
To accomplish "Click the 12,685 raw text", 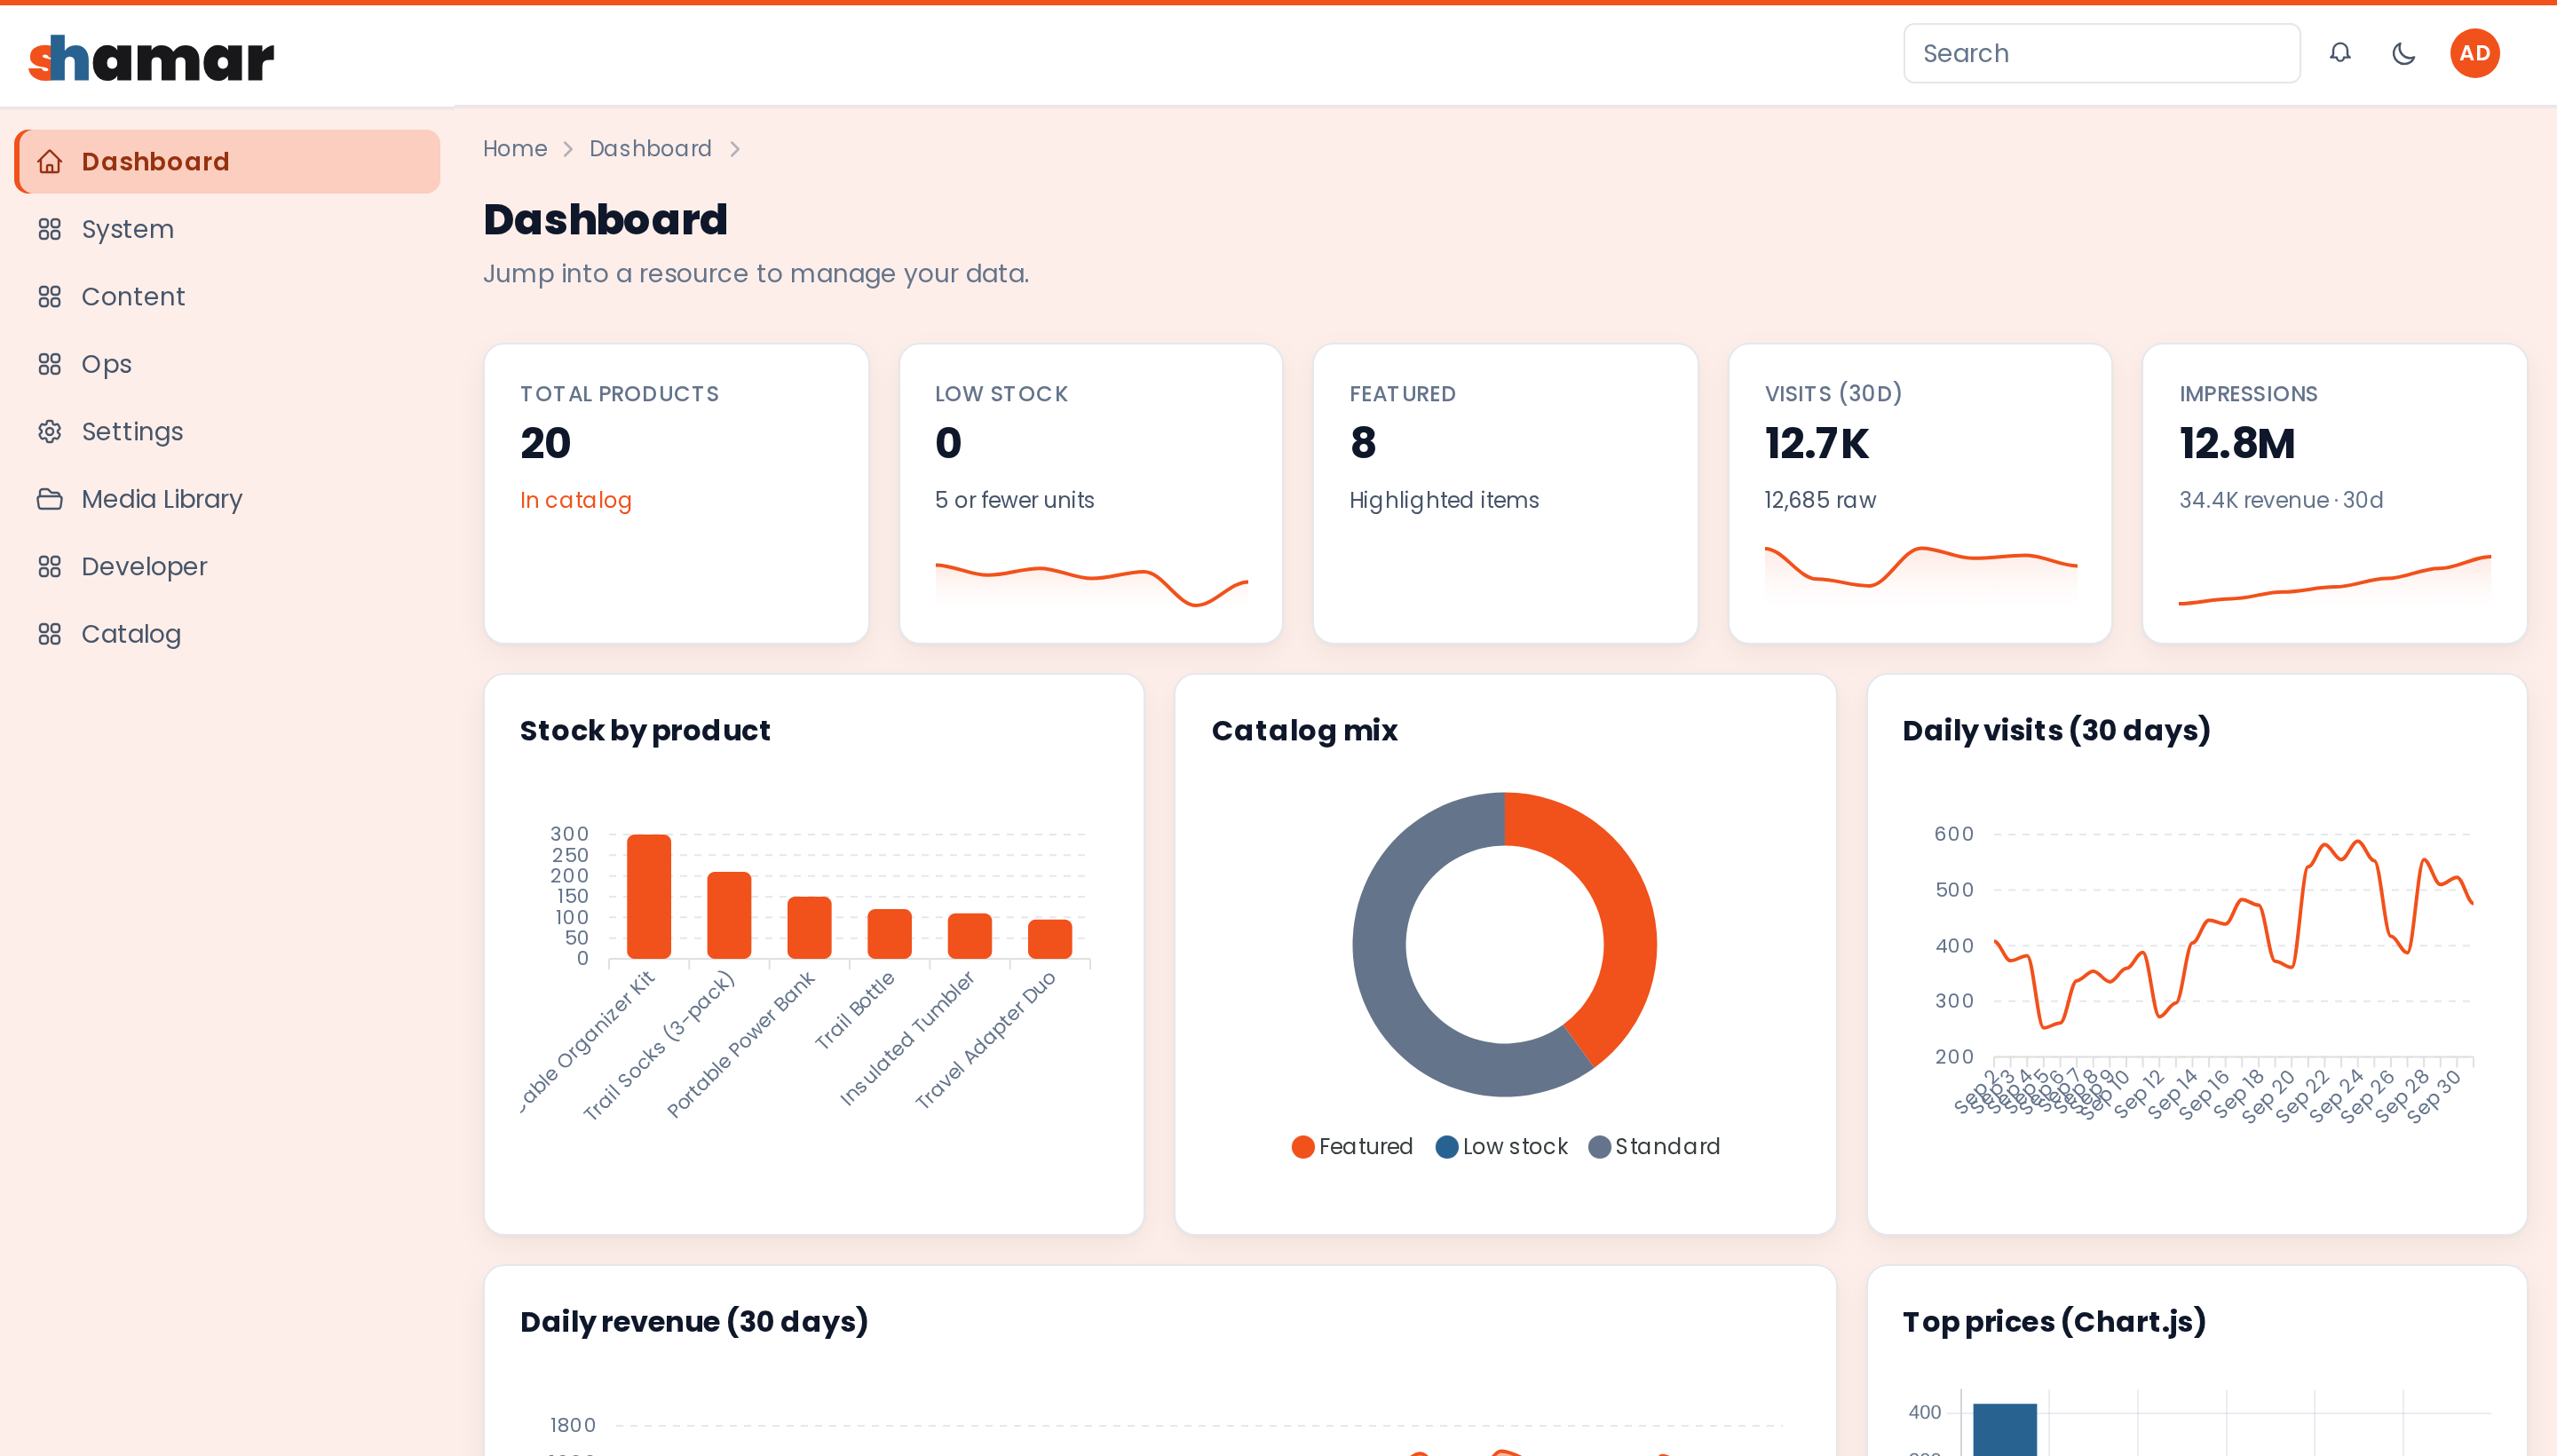I will click(1820, 500).
